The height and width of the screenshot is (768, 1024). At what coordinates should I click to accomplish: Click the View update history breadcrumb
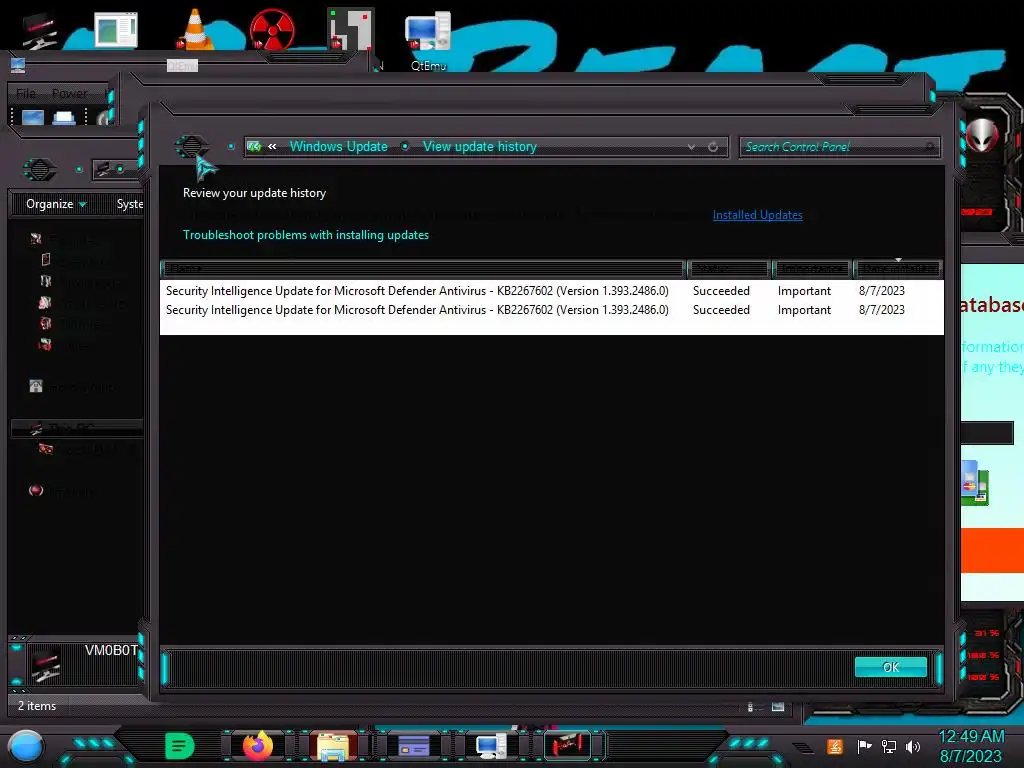click(x=479, y=146)
